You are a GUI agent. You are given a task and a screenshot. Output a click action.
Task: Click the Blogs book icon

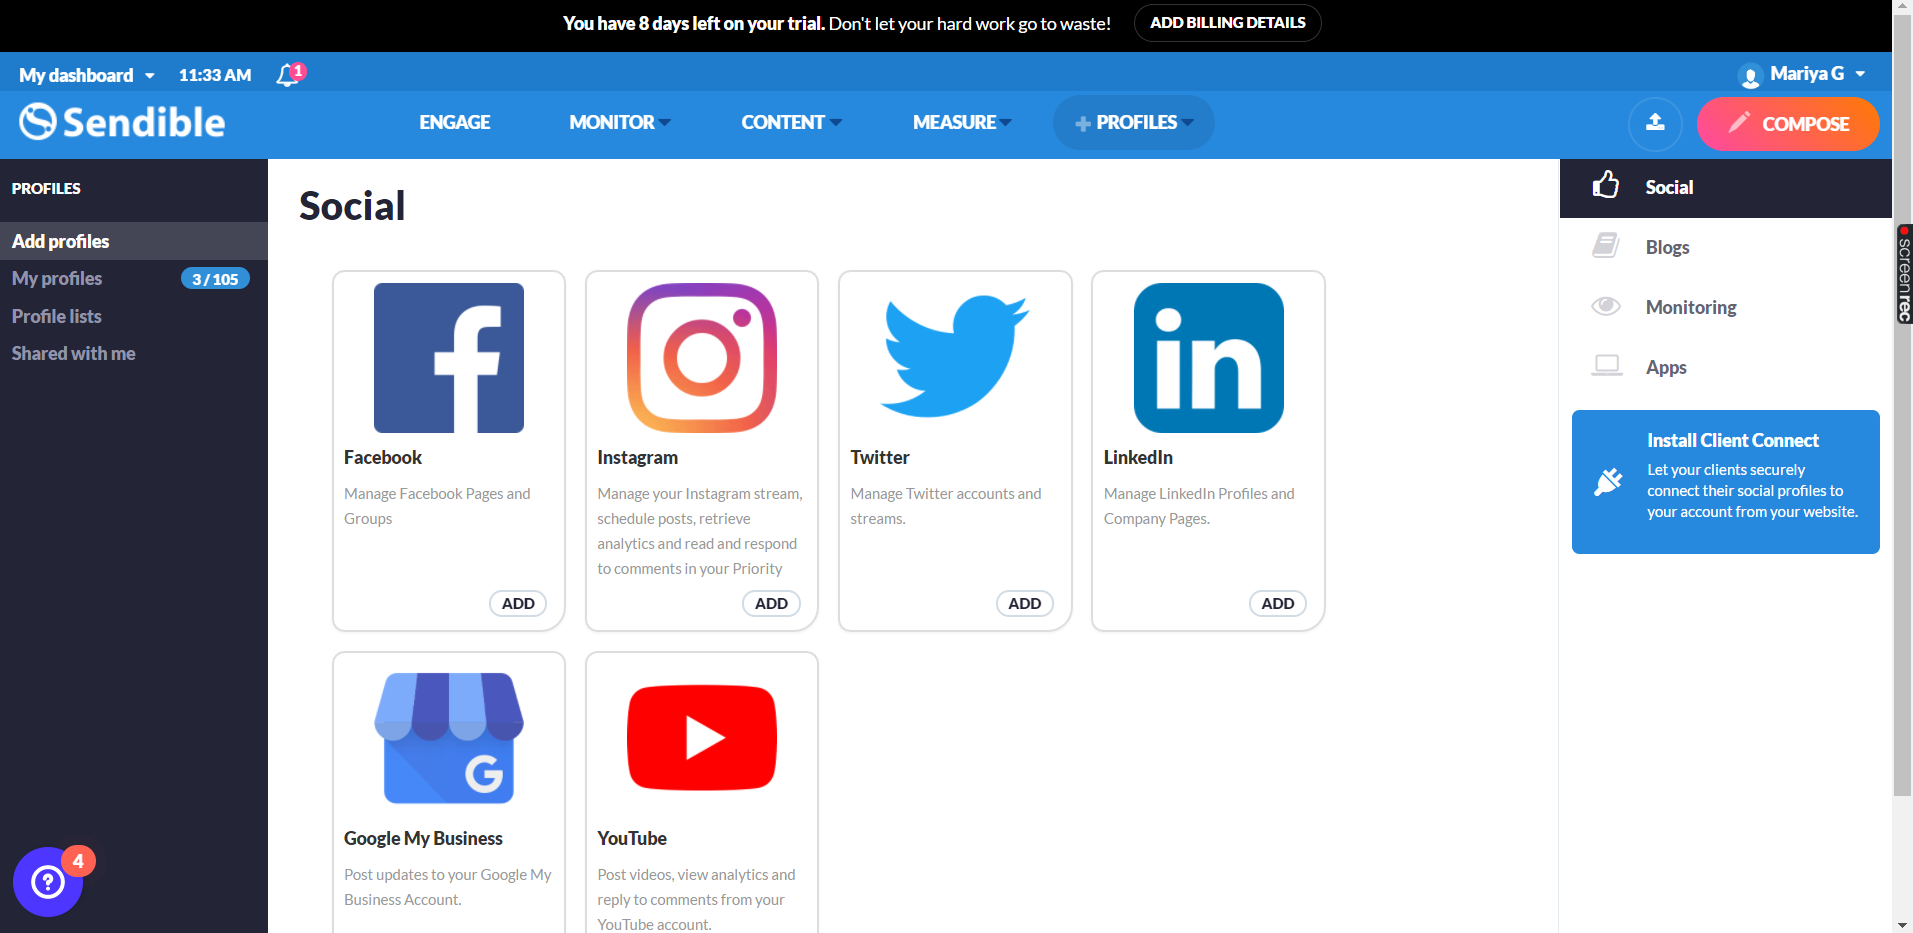(x=1606, y=246)
